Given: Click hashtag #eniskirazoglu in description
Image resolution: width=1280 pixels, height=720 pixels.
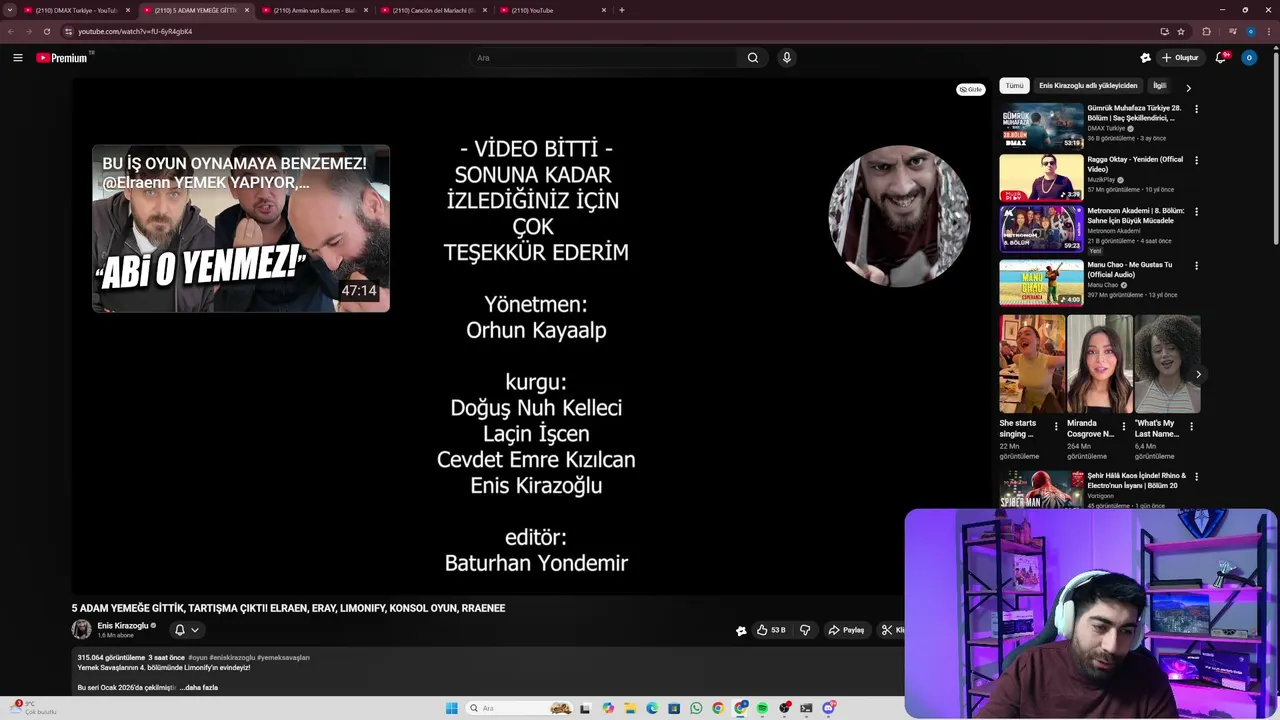Looking at the screenshot, I should [231, 658].
